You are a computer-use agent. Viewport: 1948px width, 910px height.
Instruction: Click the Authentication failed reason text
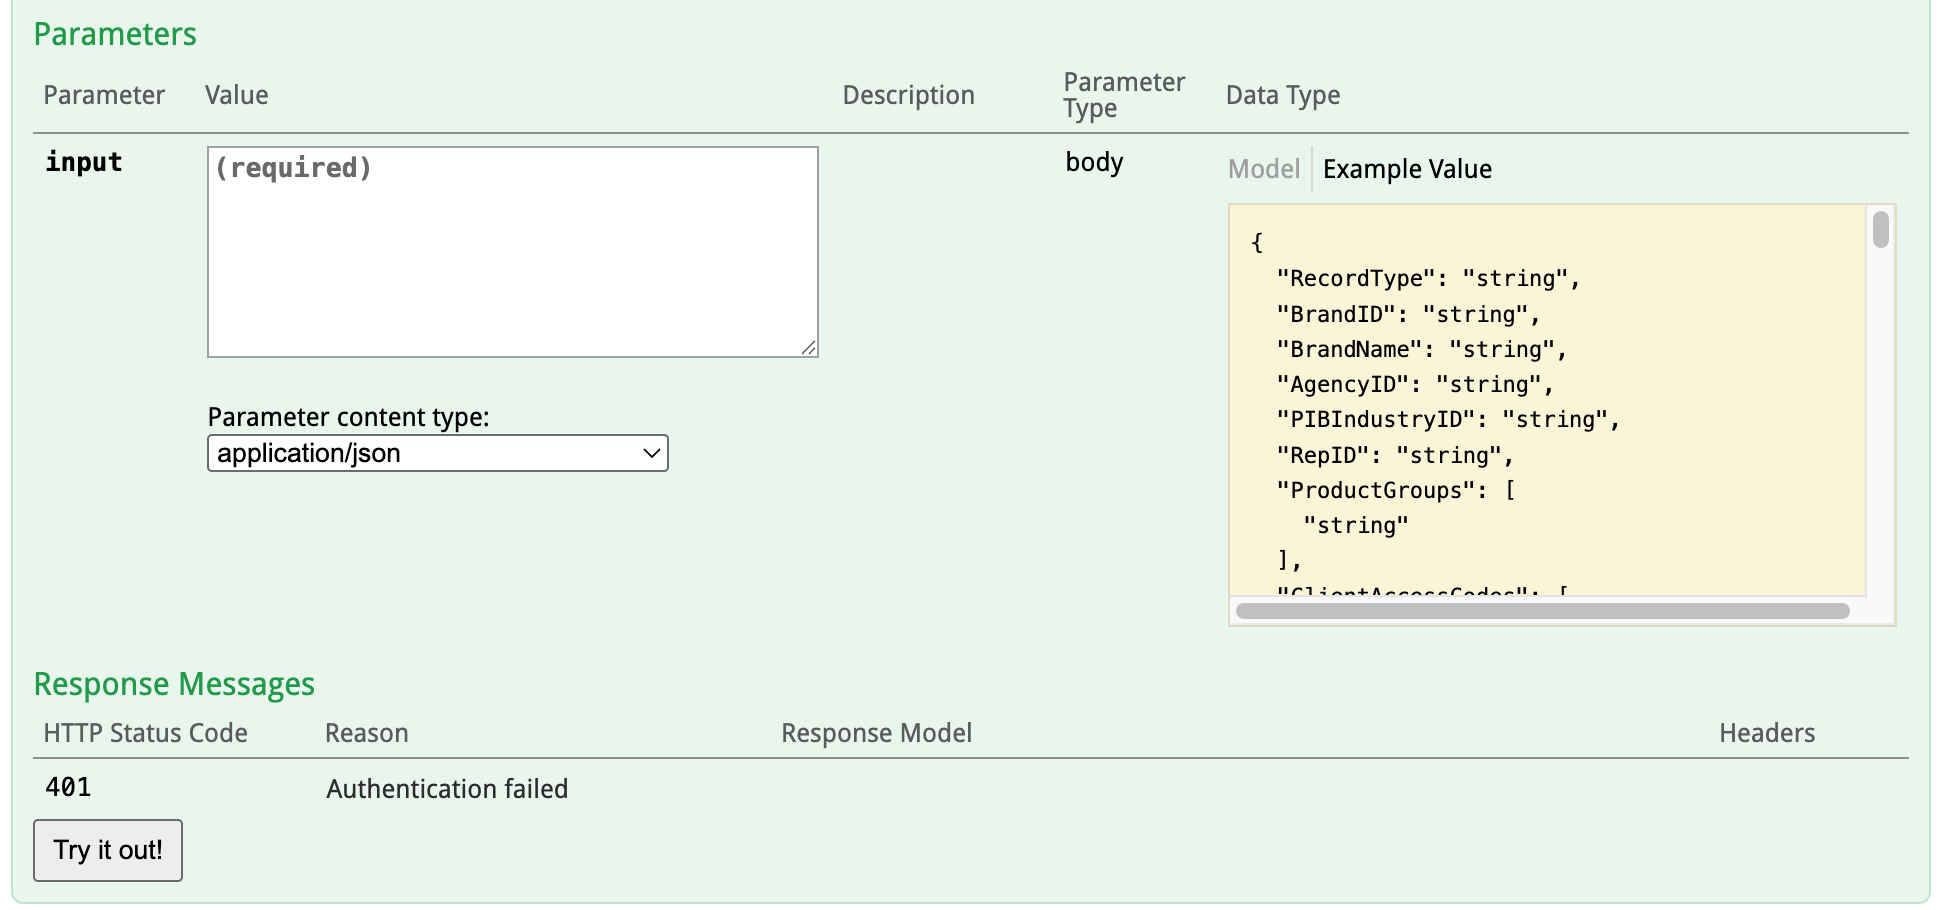pyautogui.click(x=447, y=789)
